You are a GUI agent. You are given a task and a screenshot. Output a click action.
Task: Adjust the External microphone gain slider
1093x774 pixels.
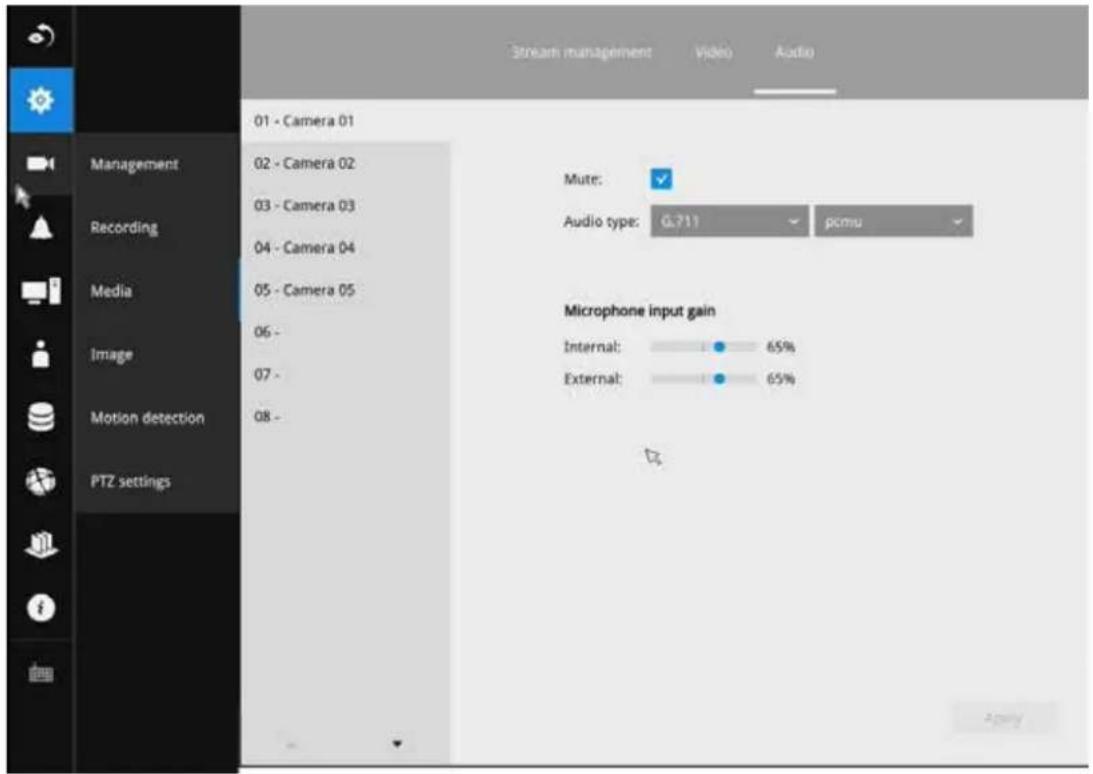point(703,379)
